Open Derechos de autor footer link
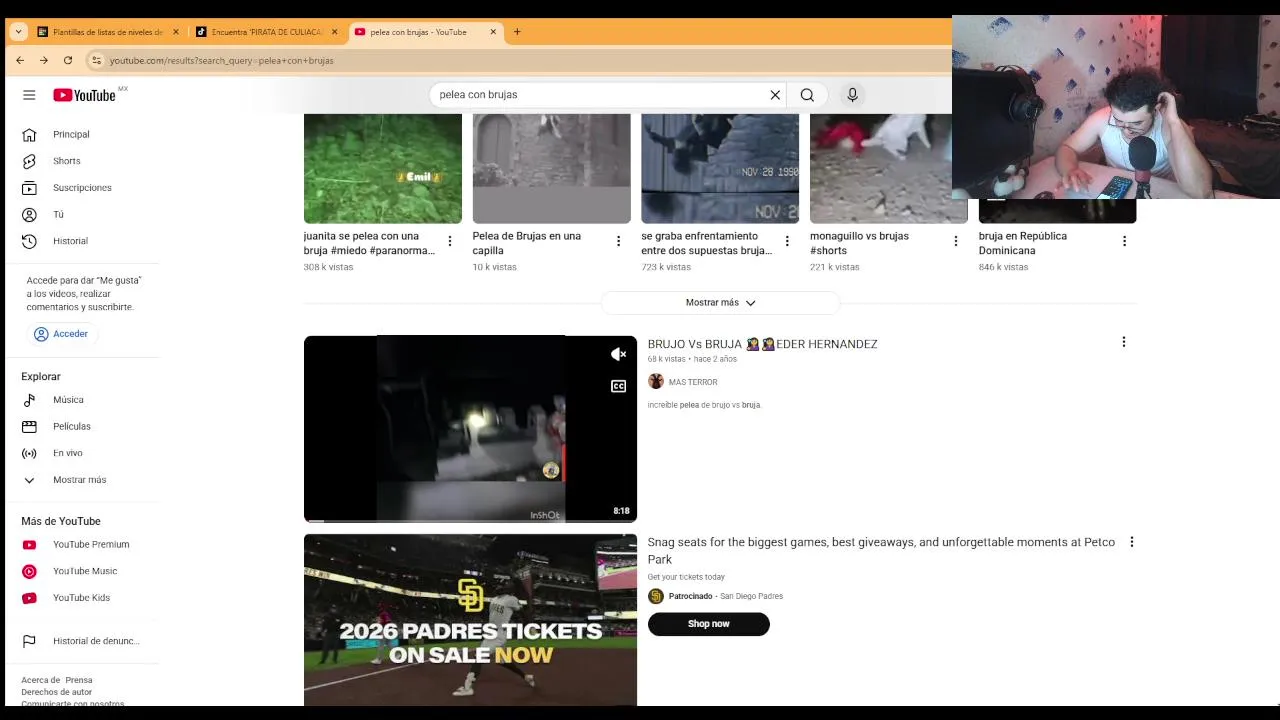The image size is (1280, 720). (56, 692)
